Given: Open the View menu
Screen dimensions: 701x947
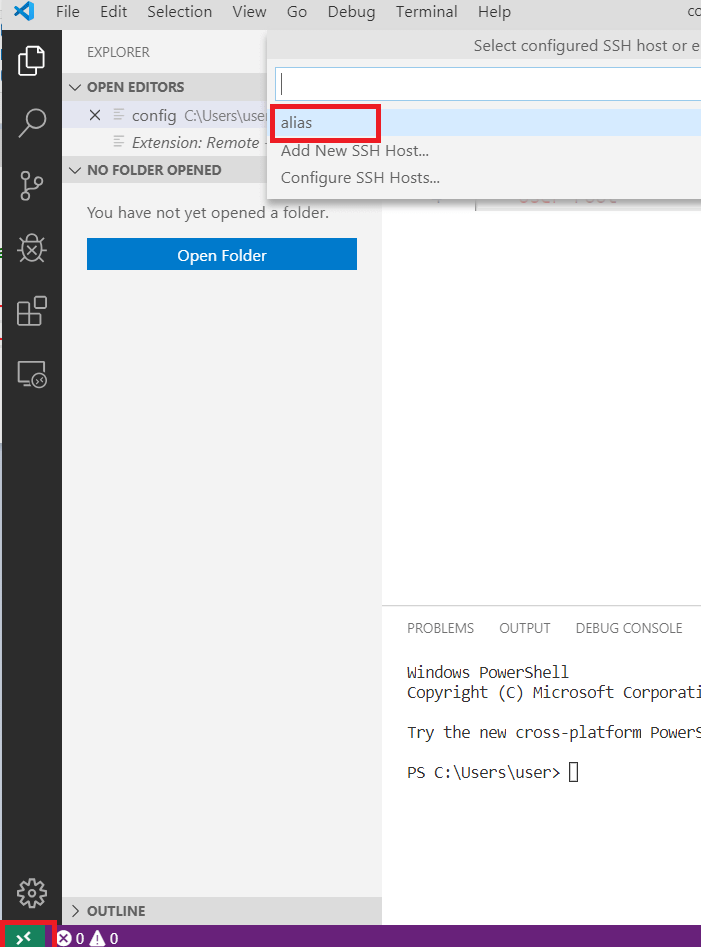Looking at the screenshot, I should (x=249, y=11).
